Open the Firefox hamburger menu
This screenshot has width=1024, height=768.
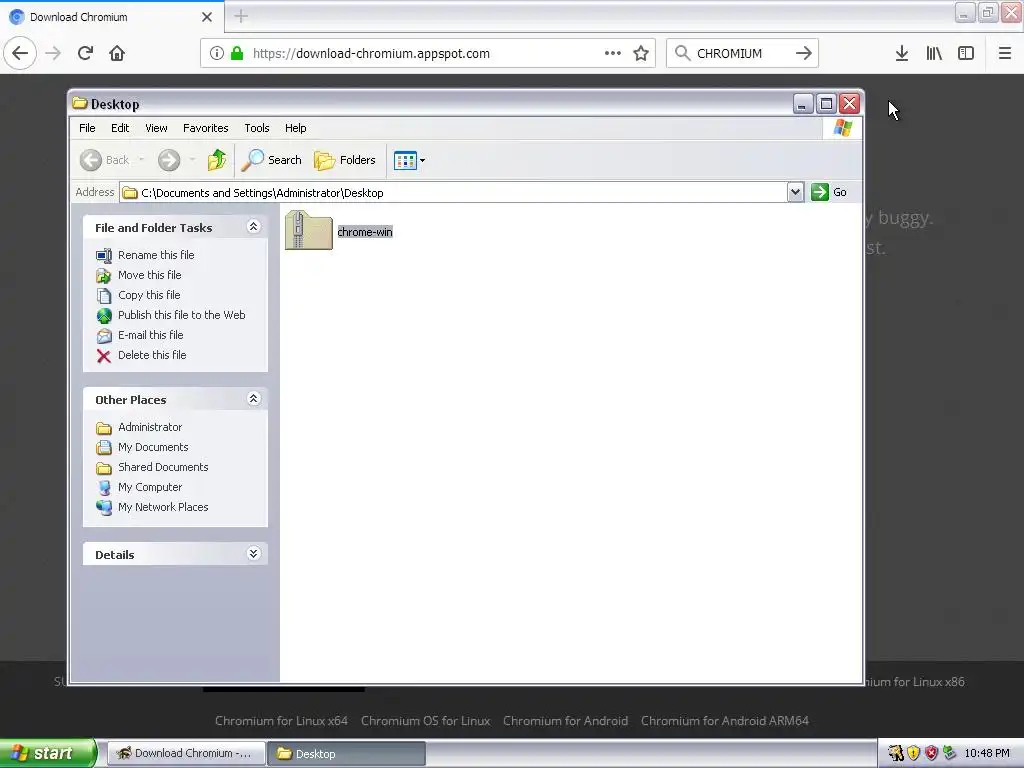pyautogui.click(x=1005, y=53)
